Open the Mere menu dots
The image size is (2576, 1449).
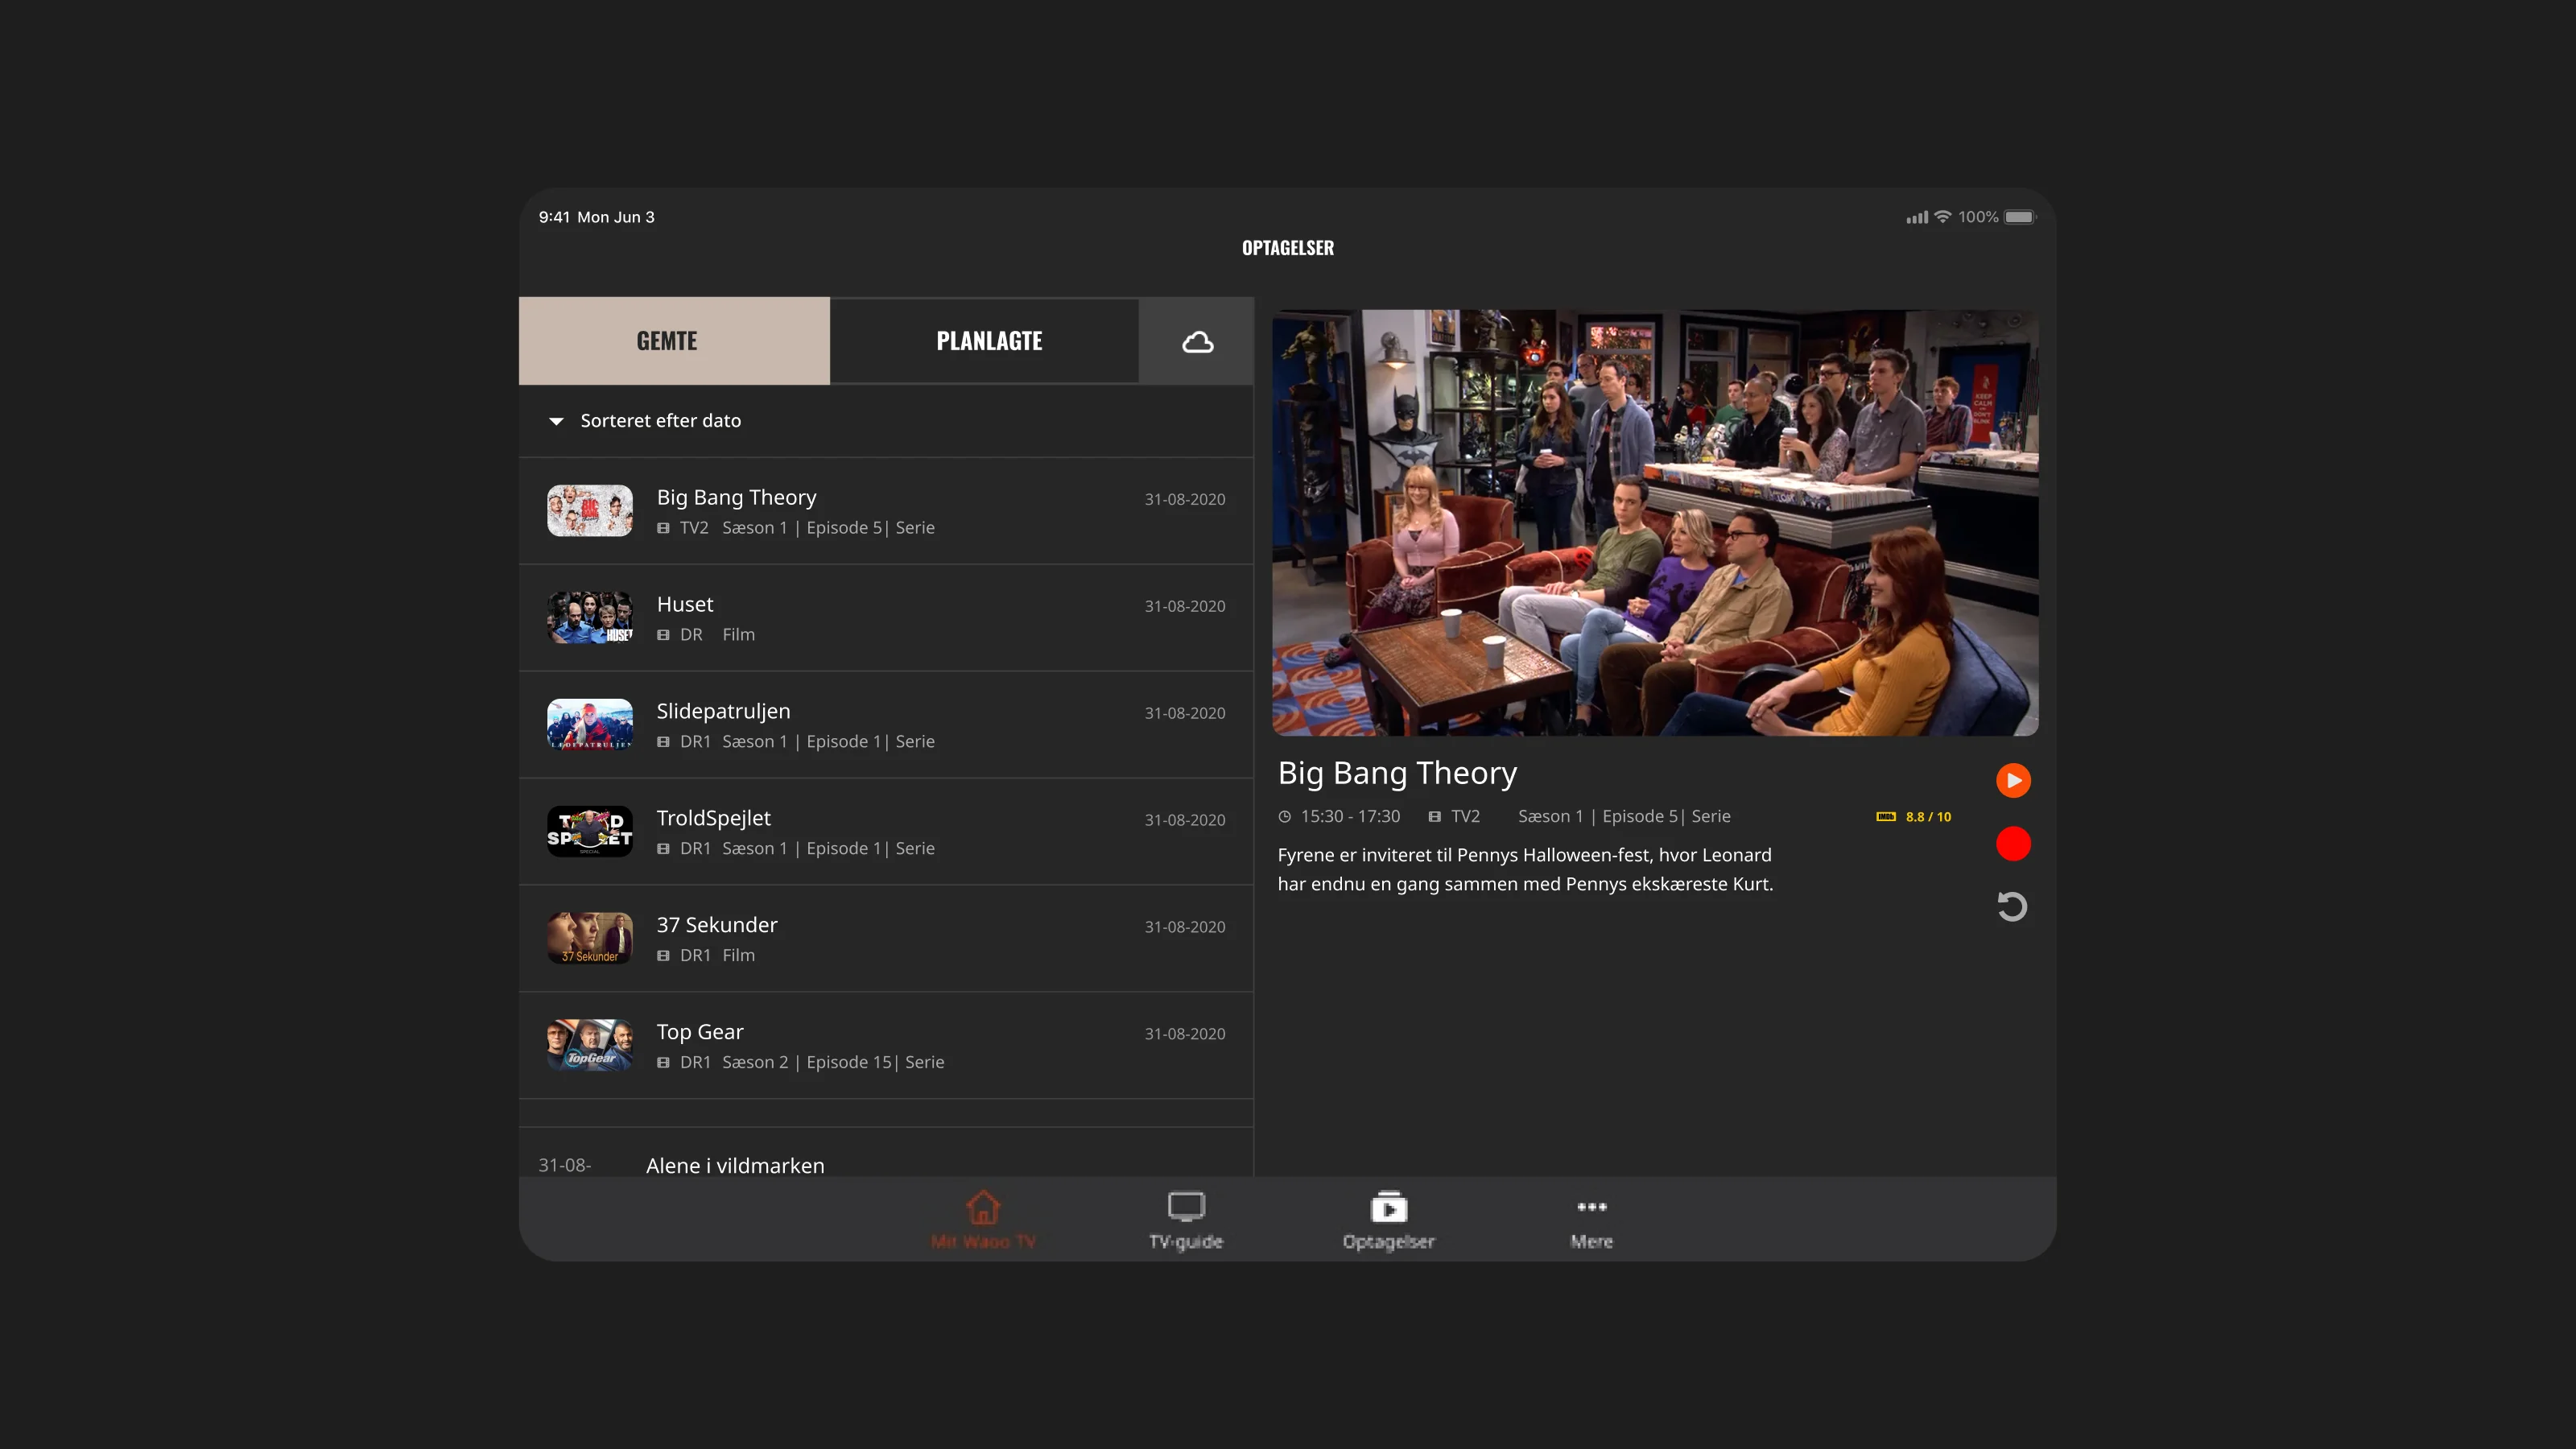click(x=1591, y=1221)
